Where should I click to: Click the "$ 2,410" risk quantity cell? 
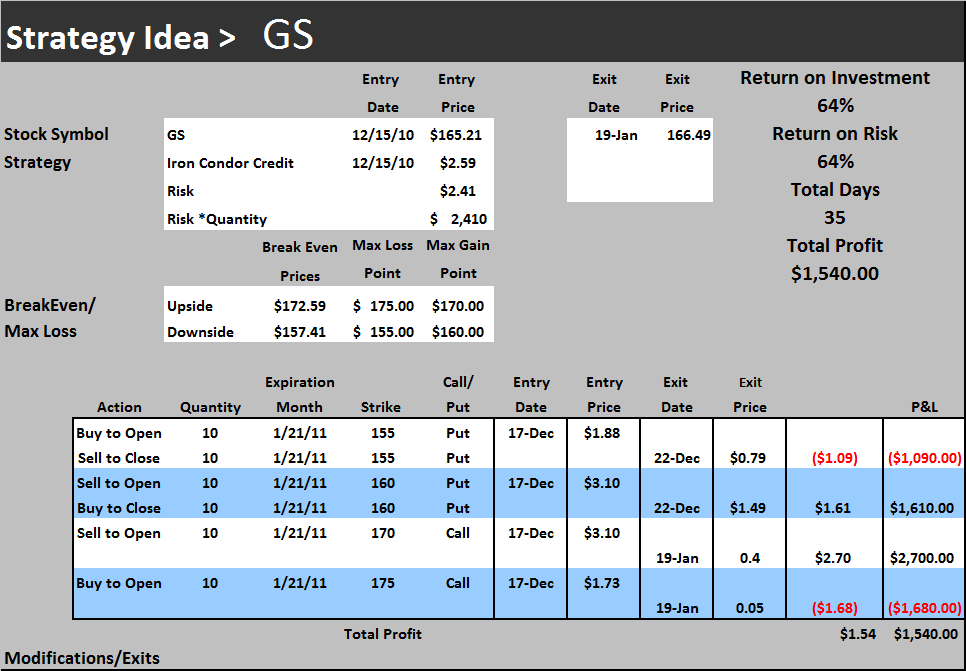point(458,219)
